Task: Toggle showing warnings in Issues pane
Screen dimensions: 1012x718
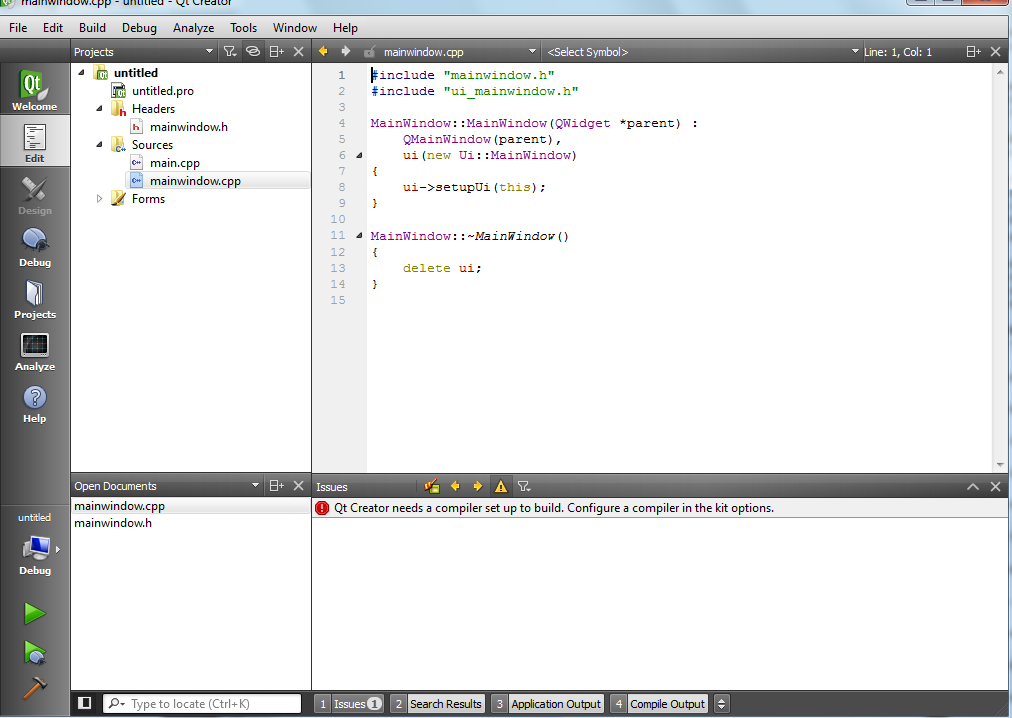Action: click(x=501, y=486)
